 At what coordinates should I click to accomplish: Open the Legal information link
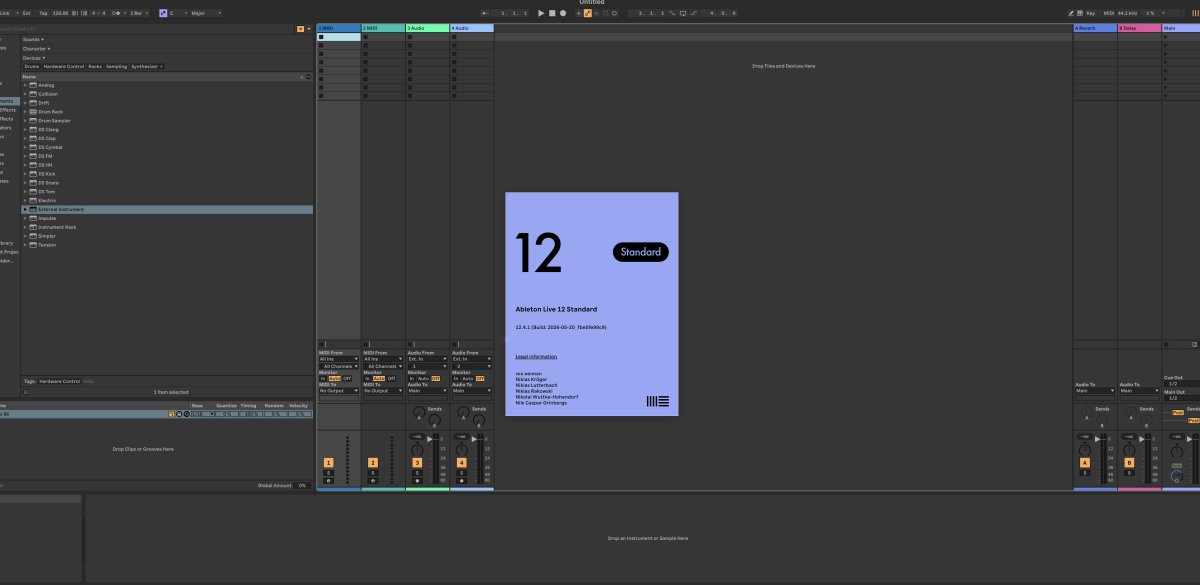coord(536,356)
